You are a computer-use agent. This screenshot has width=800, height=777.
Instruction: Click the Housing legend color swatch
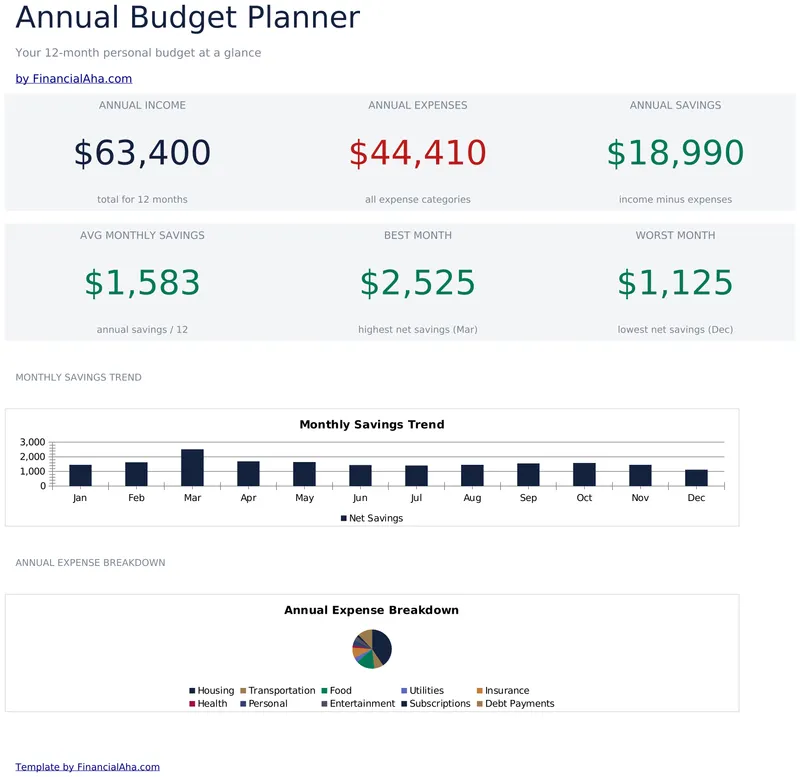192,691
